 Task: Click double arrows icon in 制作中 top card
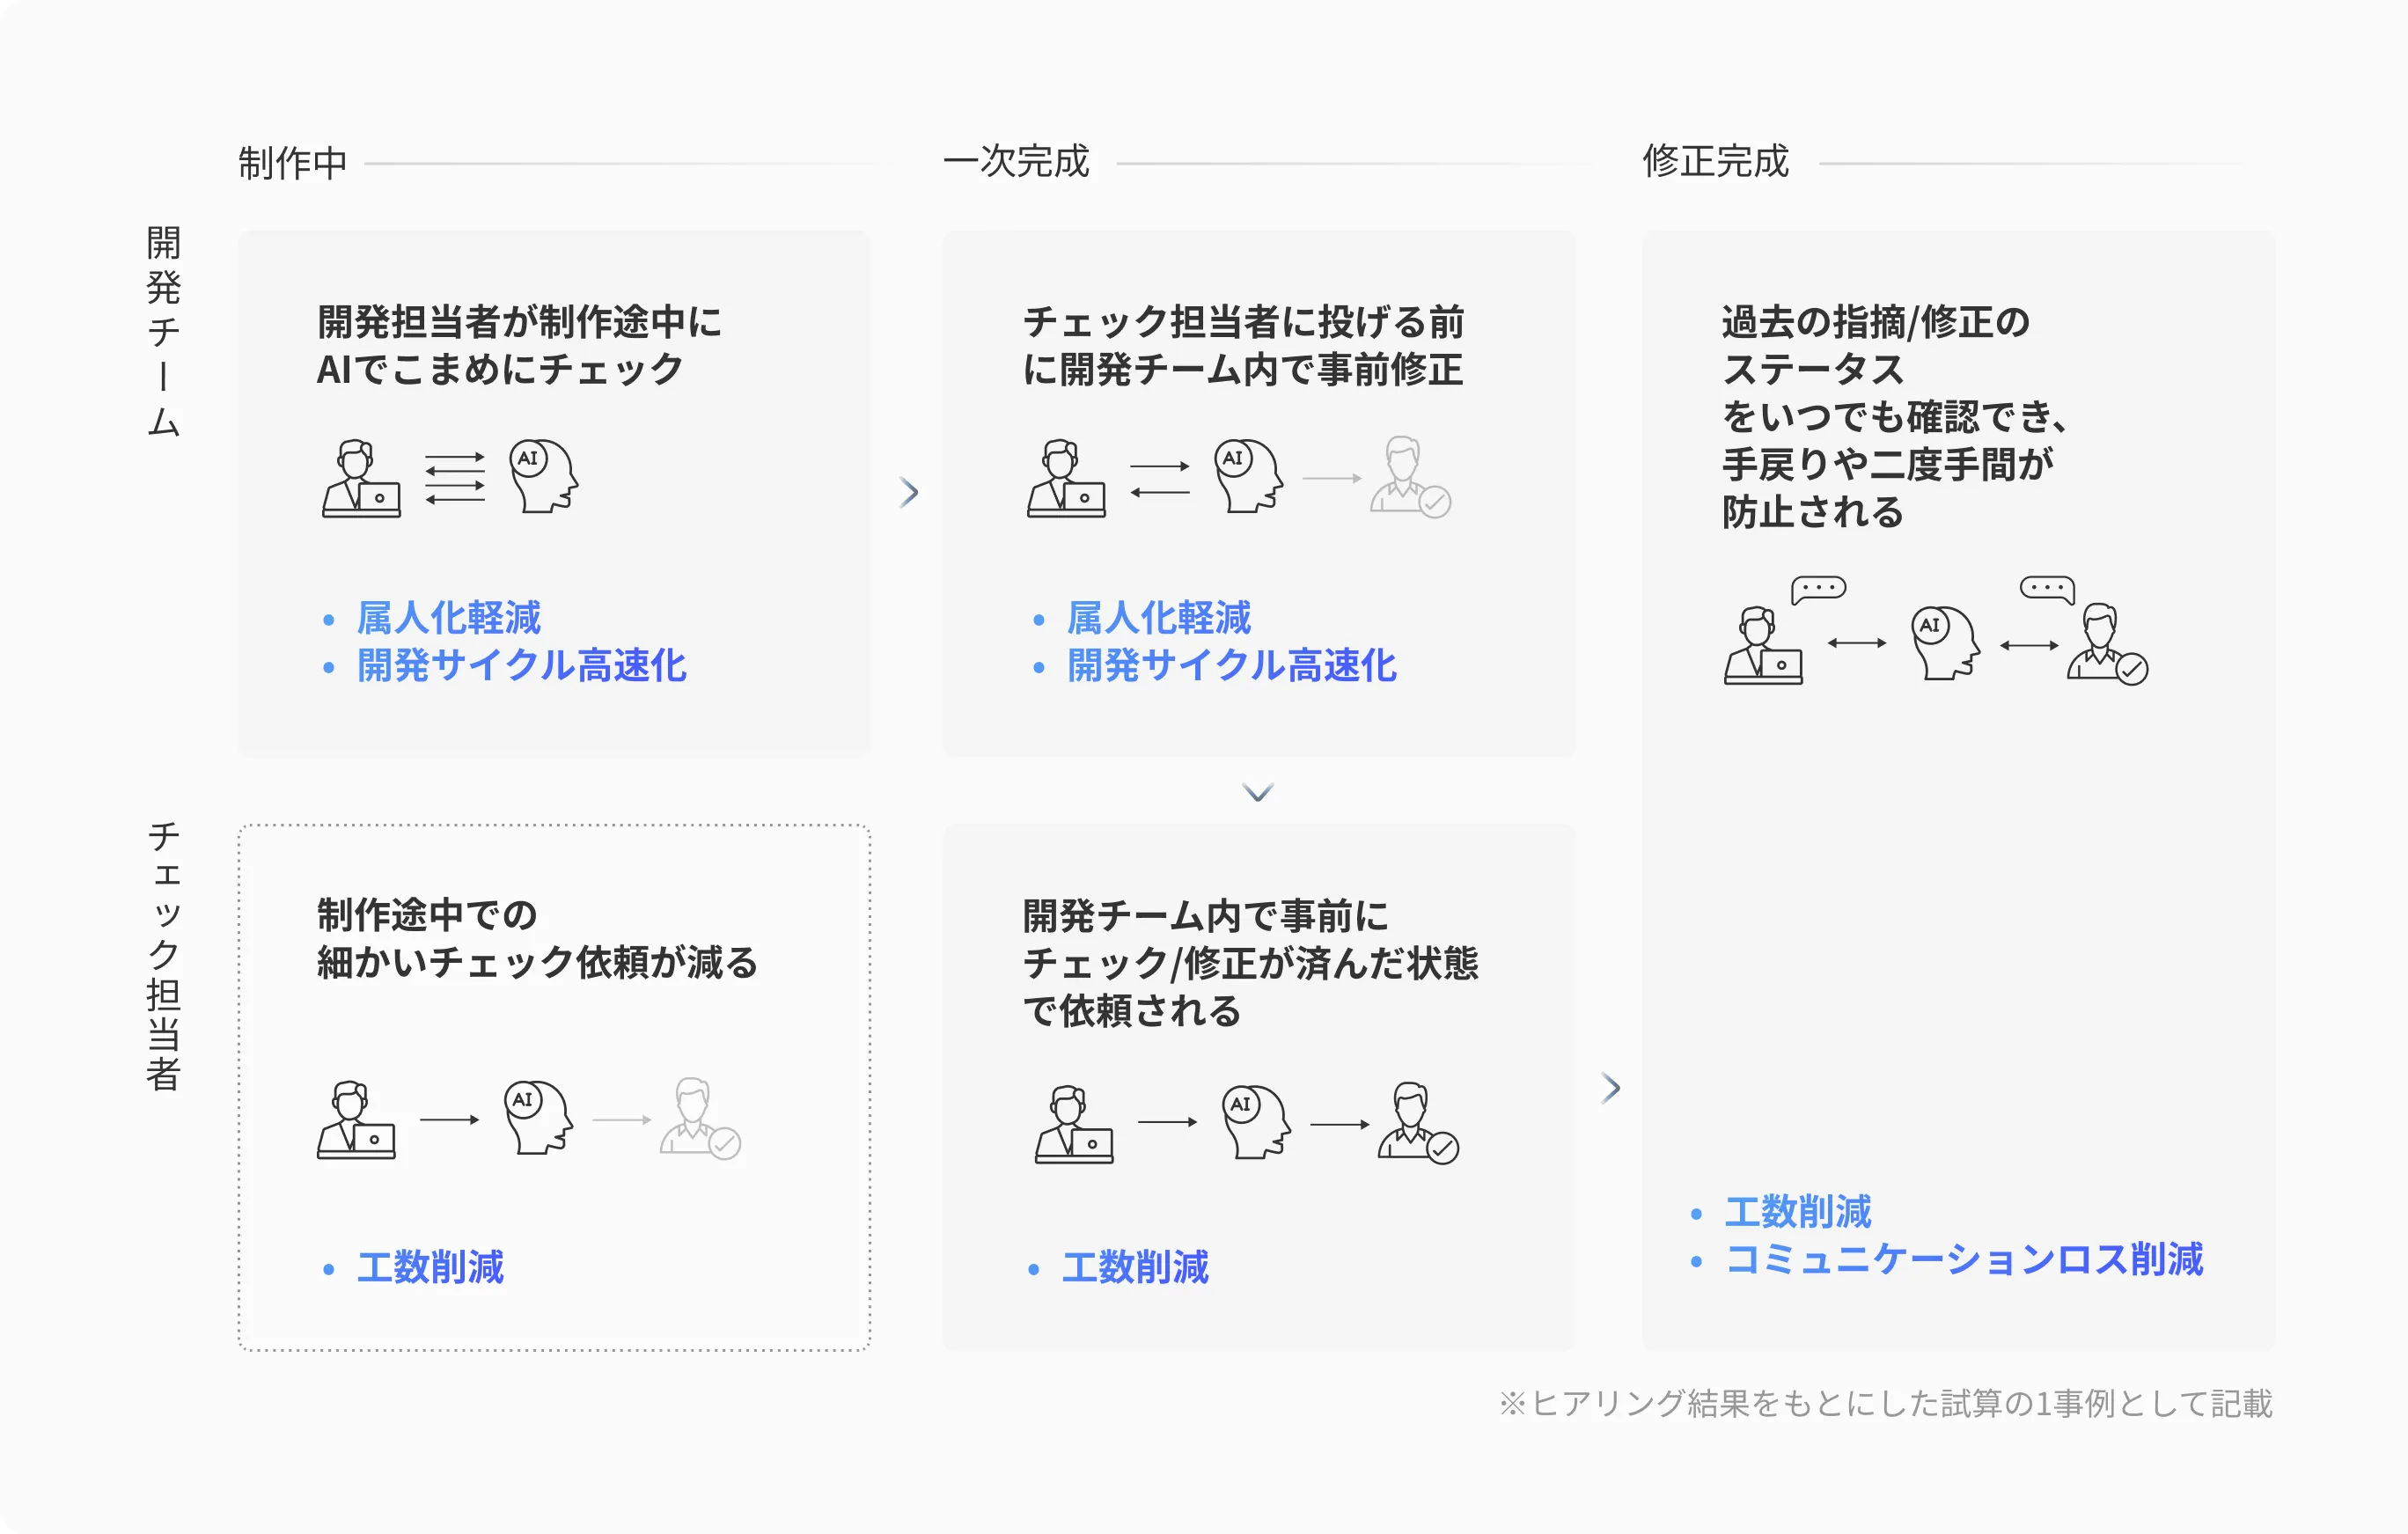455,478
